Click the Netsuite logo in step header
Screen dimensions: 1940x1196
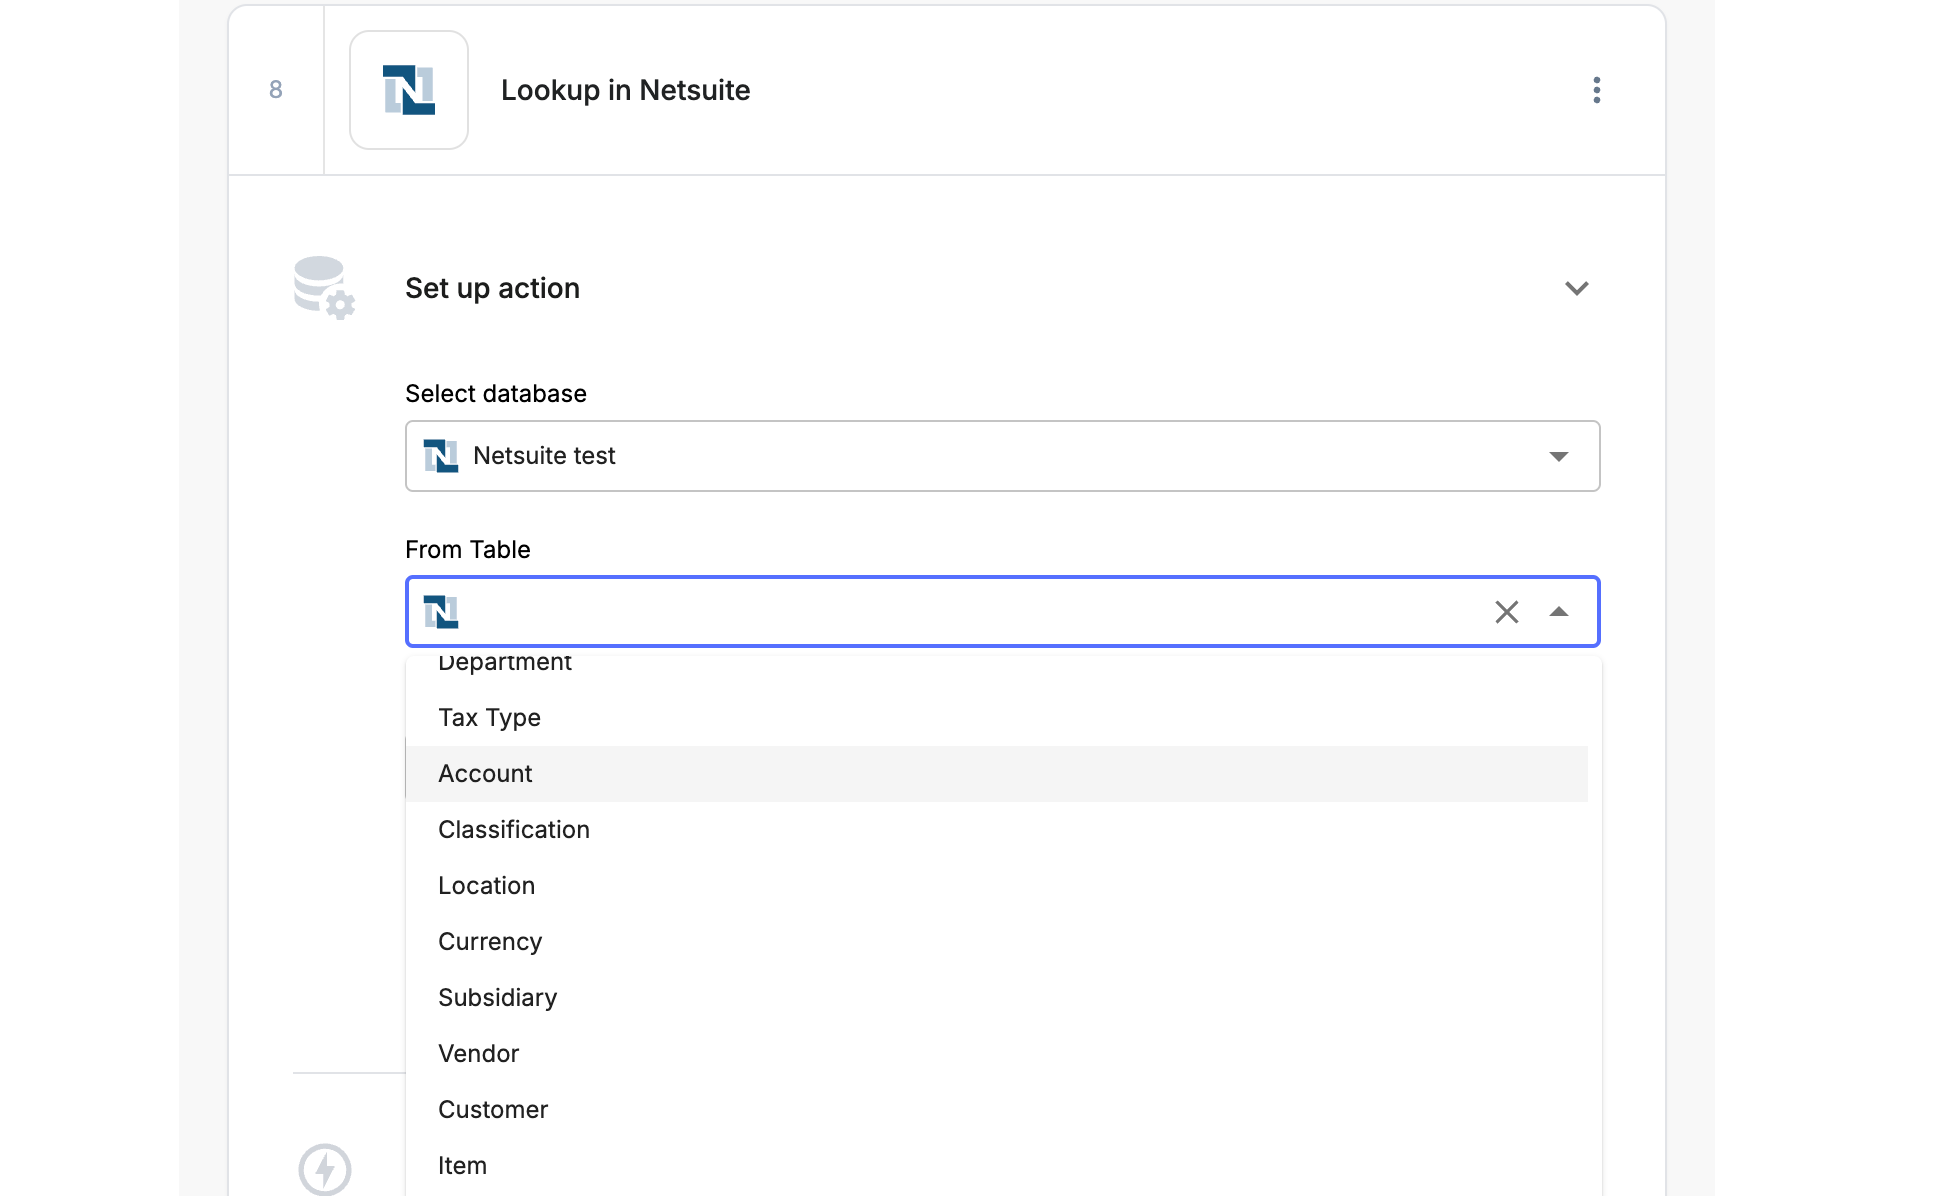pos(408,90)
